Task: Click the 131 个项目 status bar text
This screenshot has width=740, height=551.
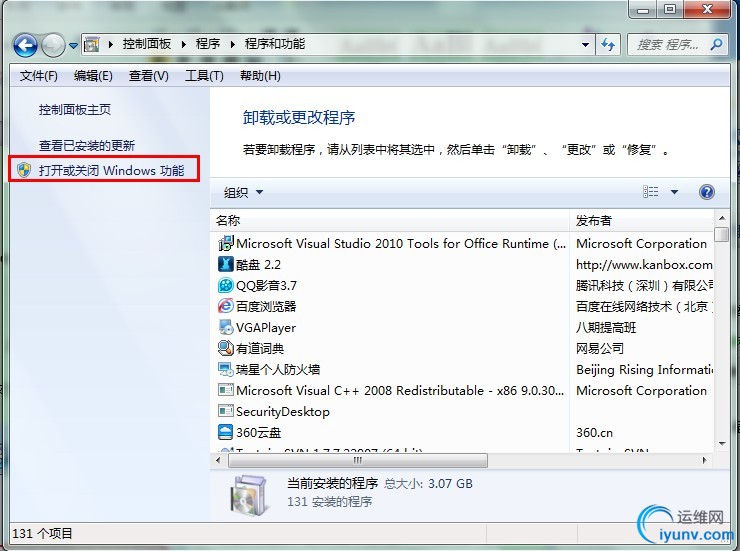Action: 42,534
